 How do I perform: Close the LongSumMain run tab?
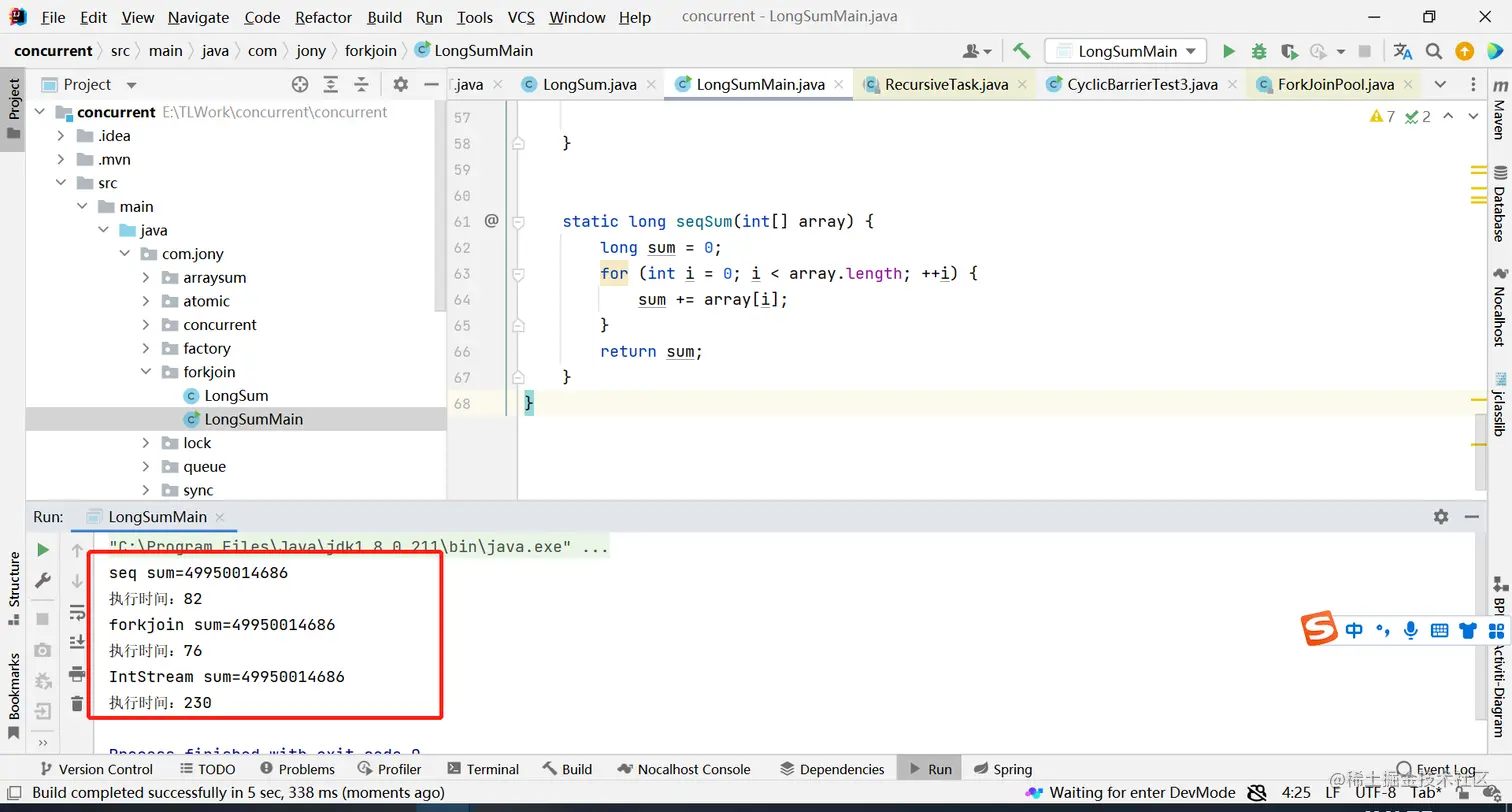(x=220, y=518)
